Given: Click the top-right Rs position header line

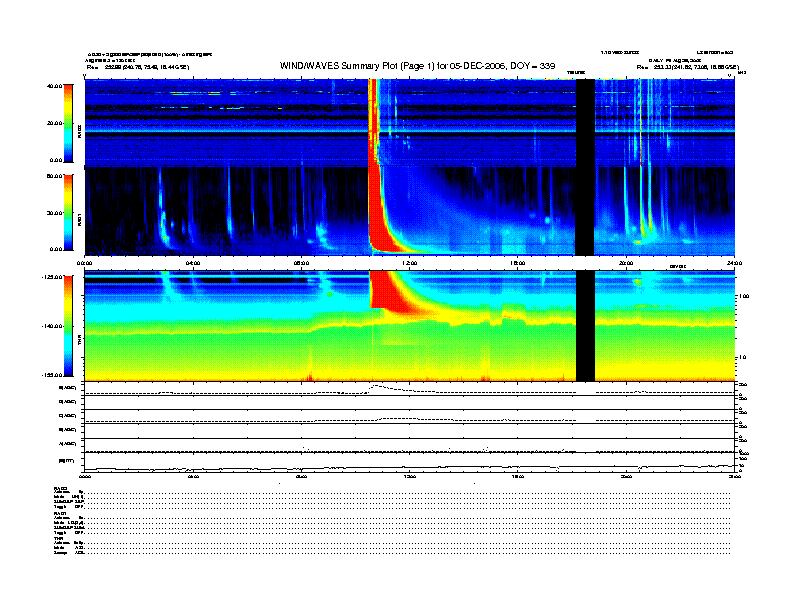Looking at the screenshot, I should (x=687, y=67).
